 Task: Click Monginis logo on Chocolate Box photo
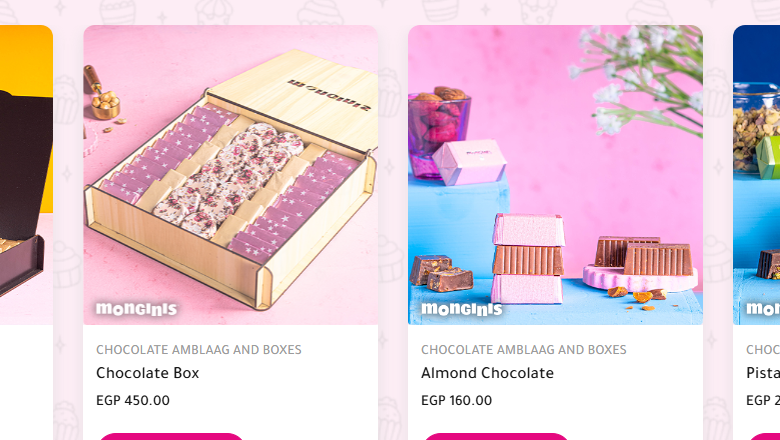[x=136, y=309]
